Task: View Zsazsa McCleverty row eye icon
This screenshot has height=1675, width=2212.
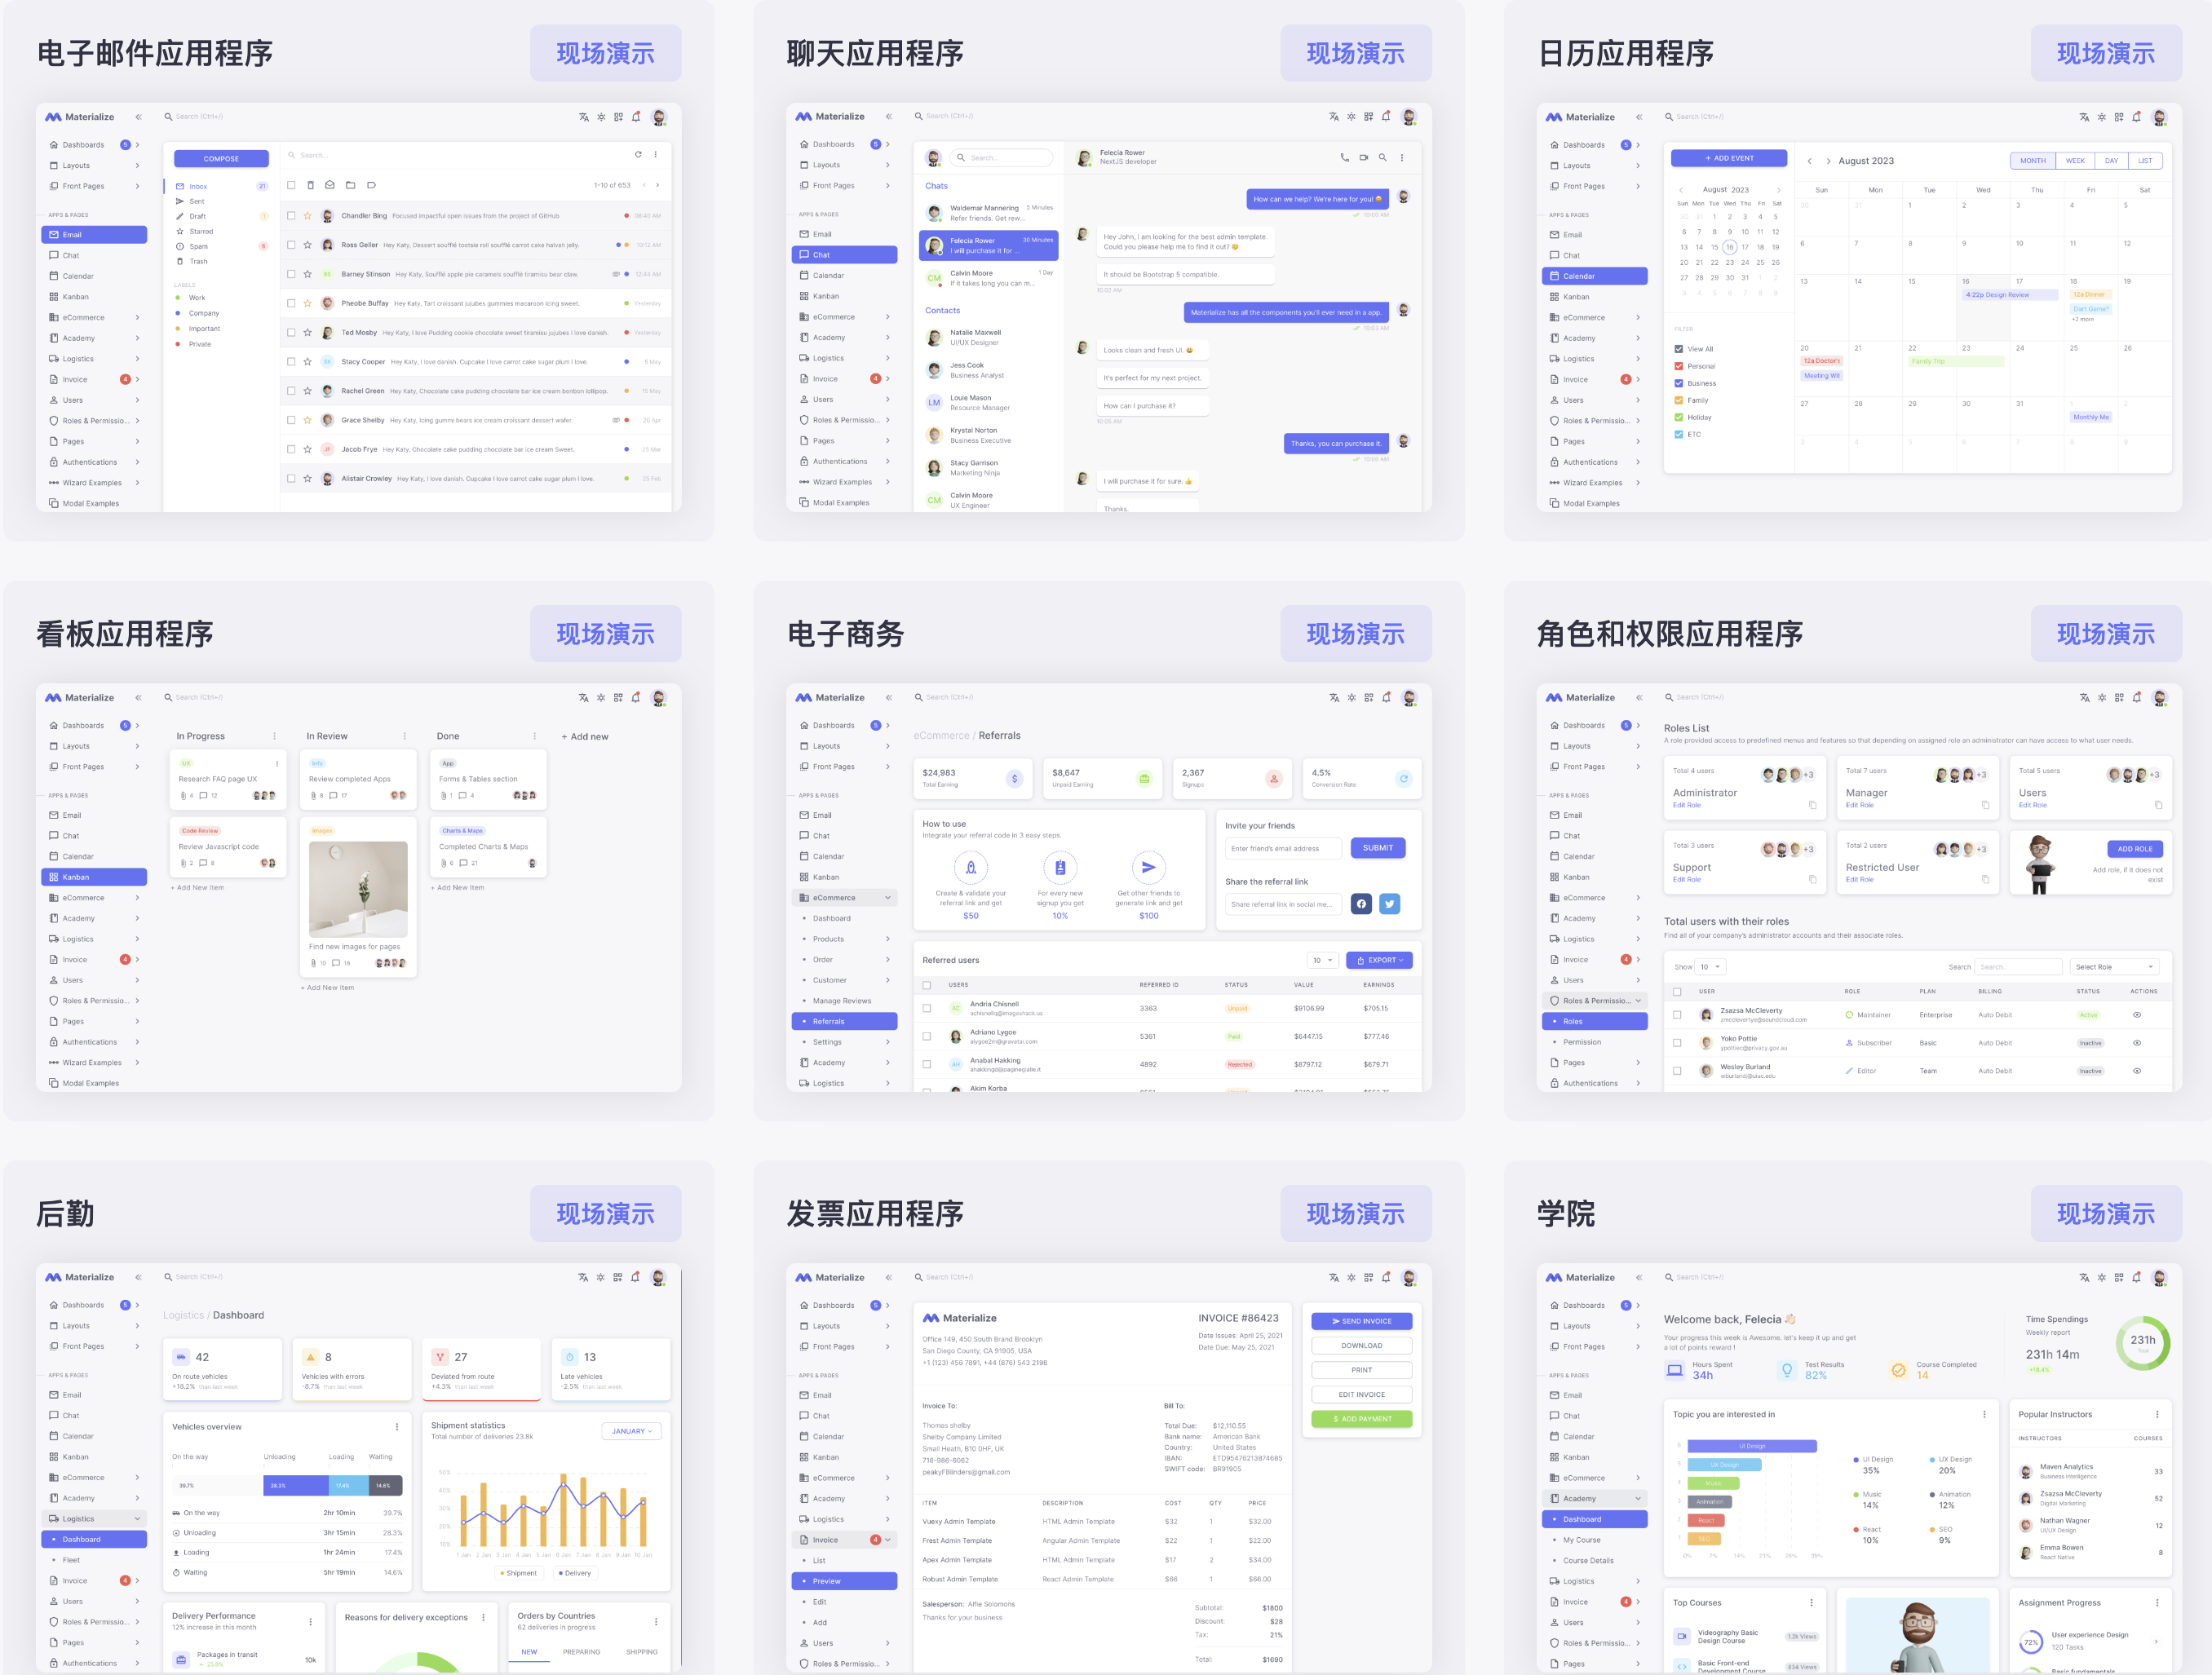Action: click(x=2137, y=1015)
